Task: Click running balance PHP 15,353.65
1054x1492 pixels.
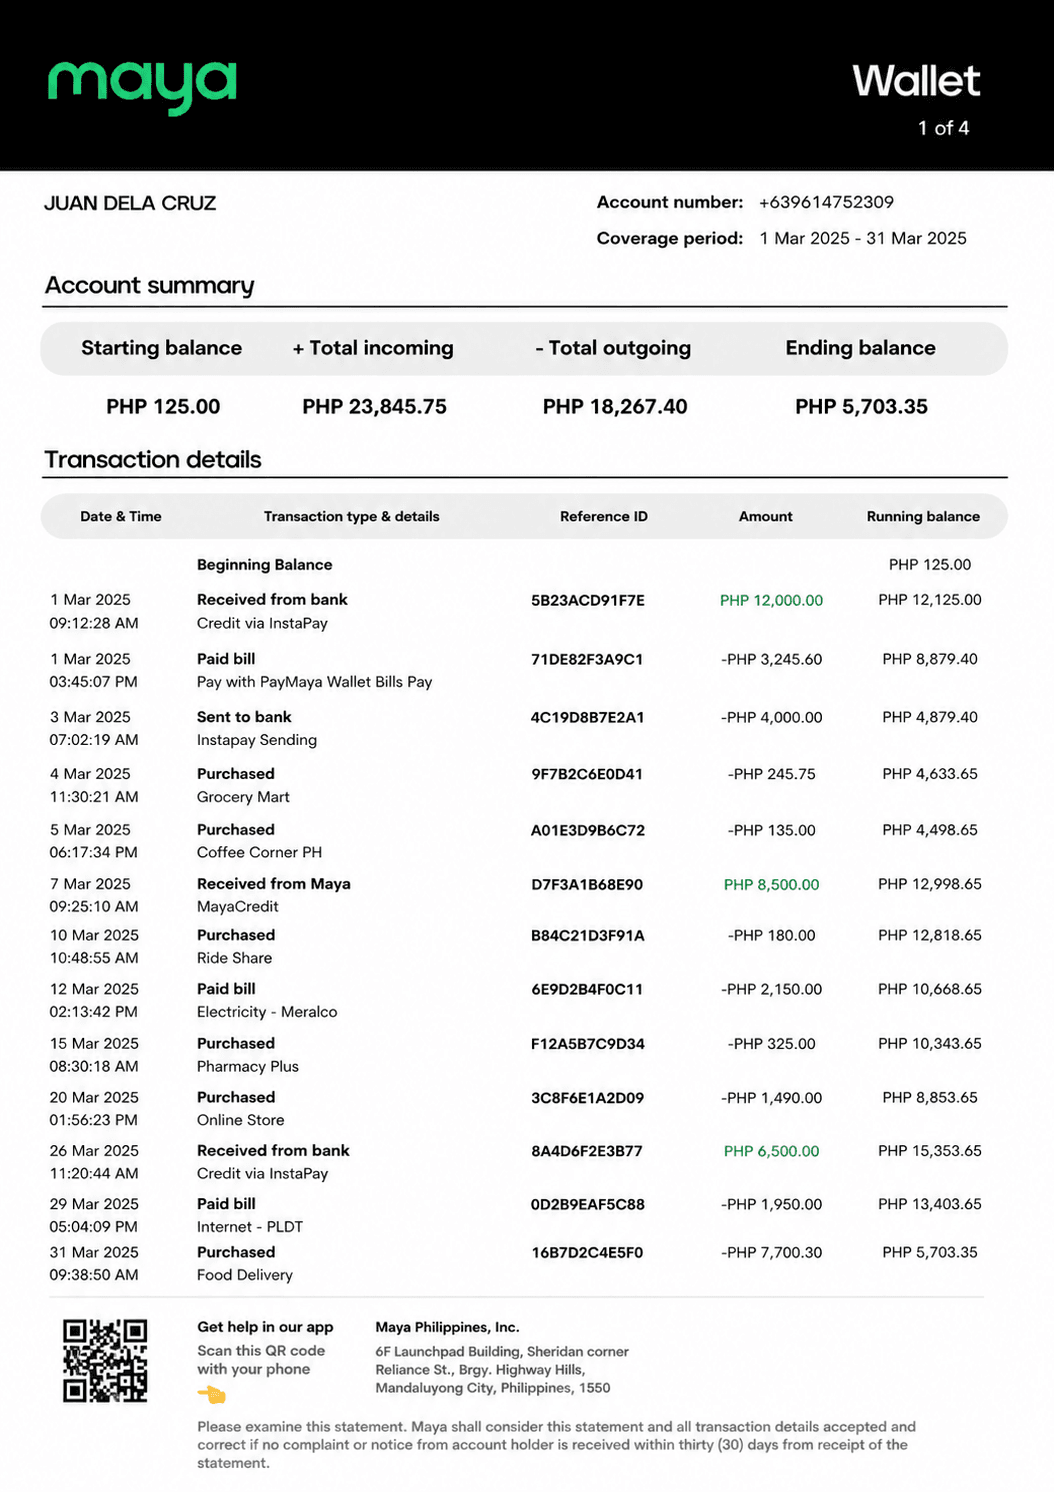Action: tap(930, 1151)
